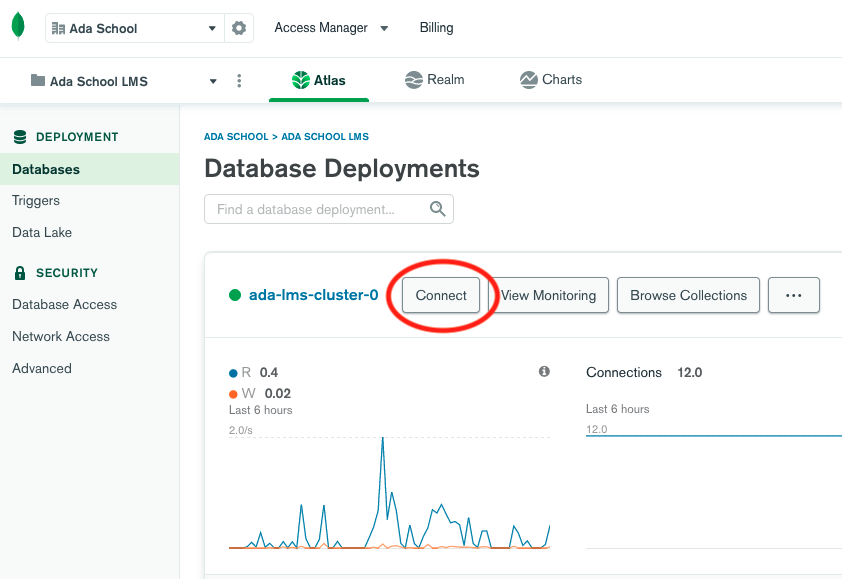Click the project folder icon
Viewport: 842px width, 579px height.
pos(38,80)
